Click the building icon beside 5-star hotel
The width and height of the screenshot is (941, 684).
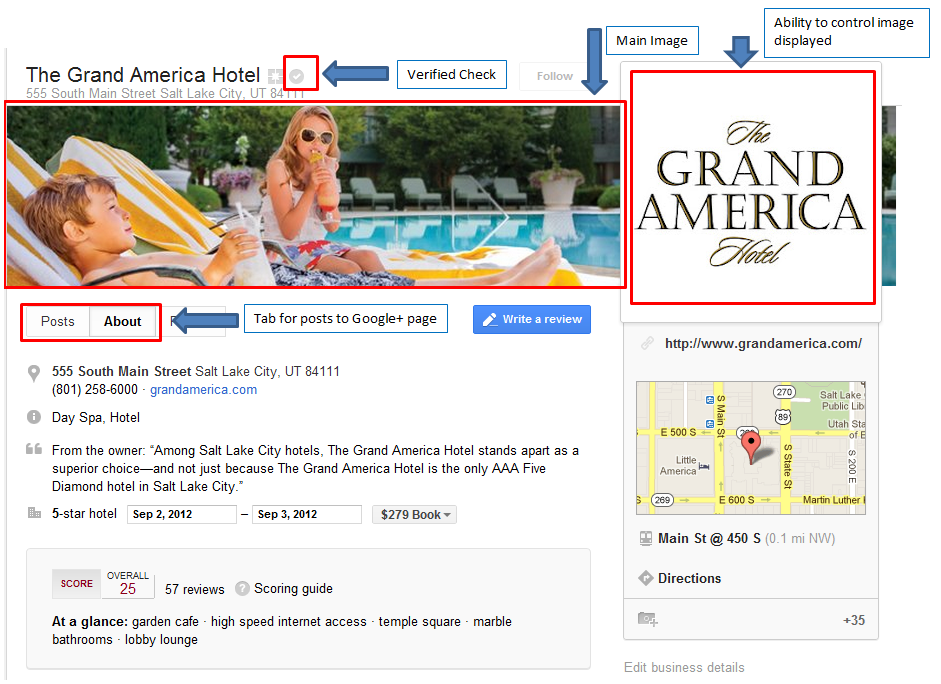click(34, 513)
